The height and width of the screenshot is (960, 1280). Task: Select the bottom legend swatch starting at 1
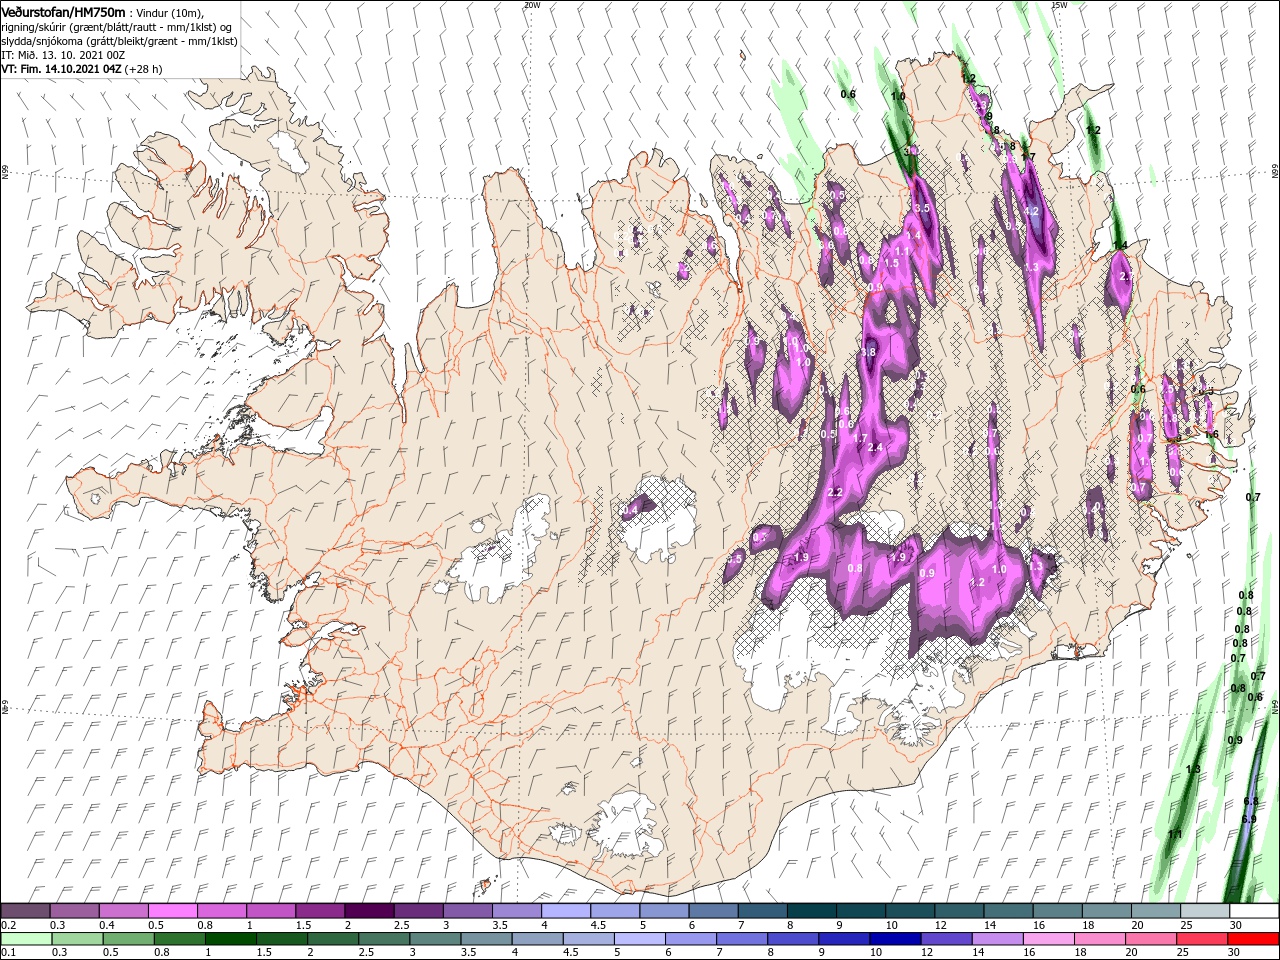click(231, 939)
